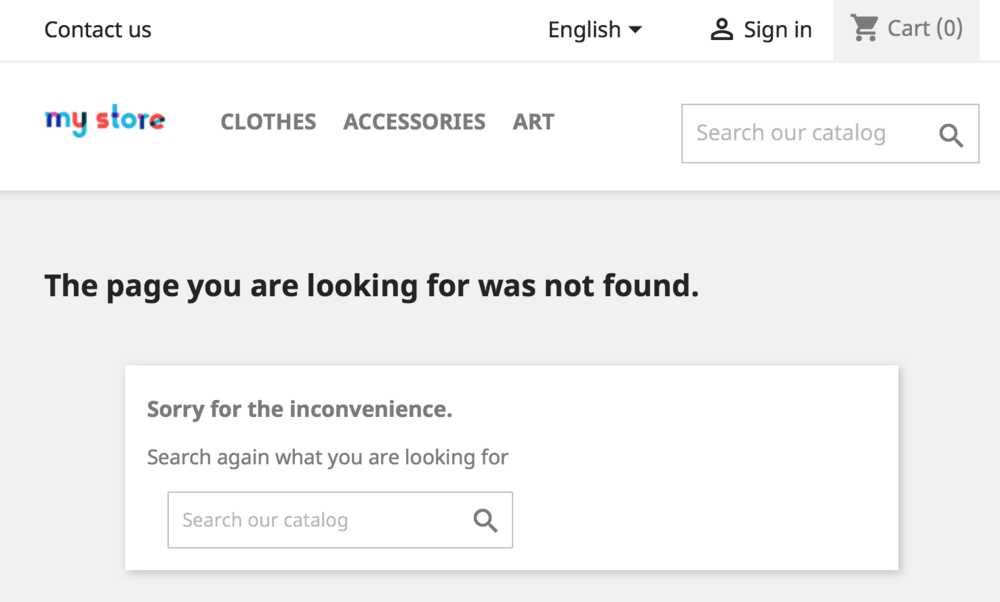Screen dimensions: 1000x602
Task: Click the page-not-found heading text
Action: click(x=371, y=286)
